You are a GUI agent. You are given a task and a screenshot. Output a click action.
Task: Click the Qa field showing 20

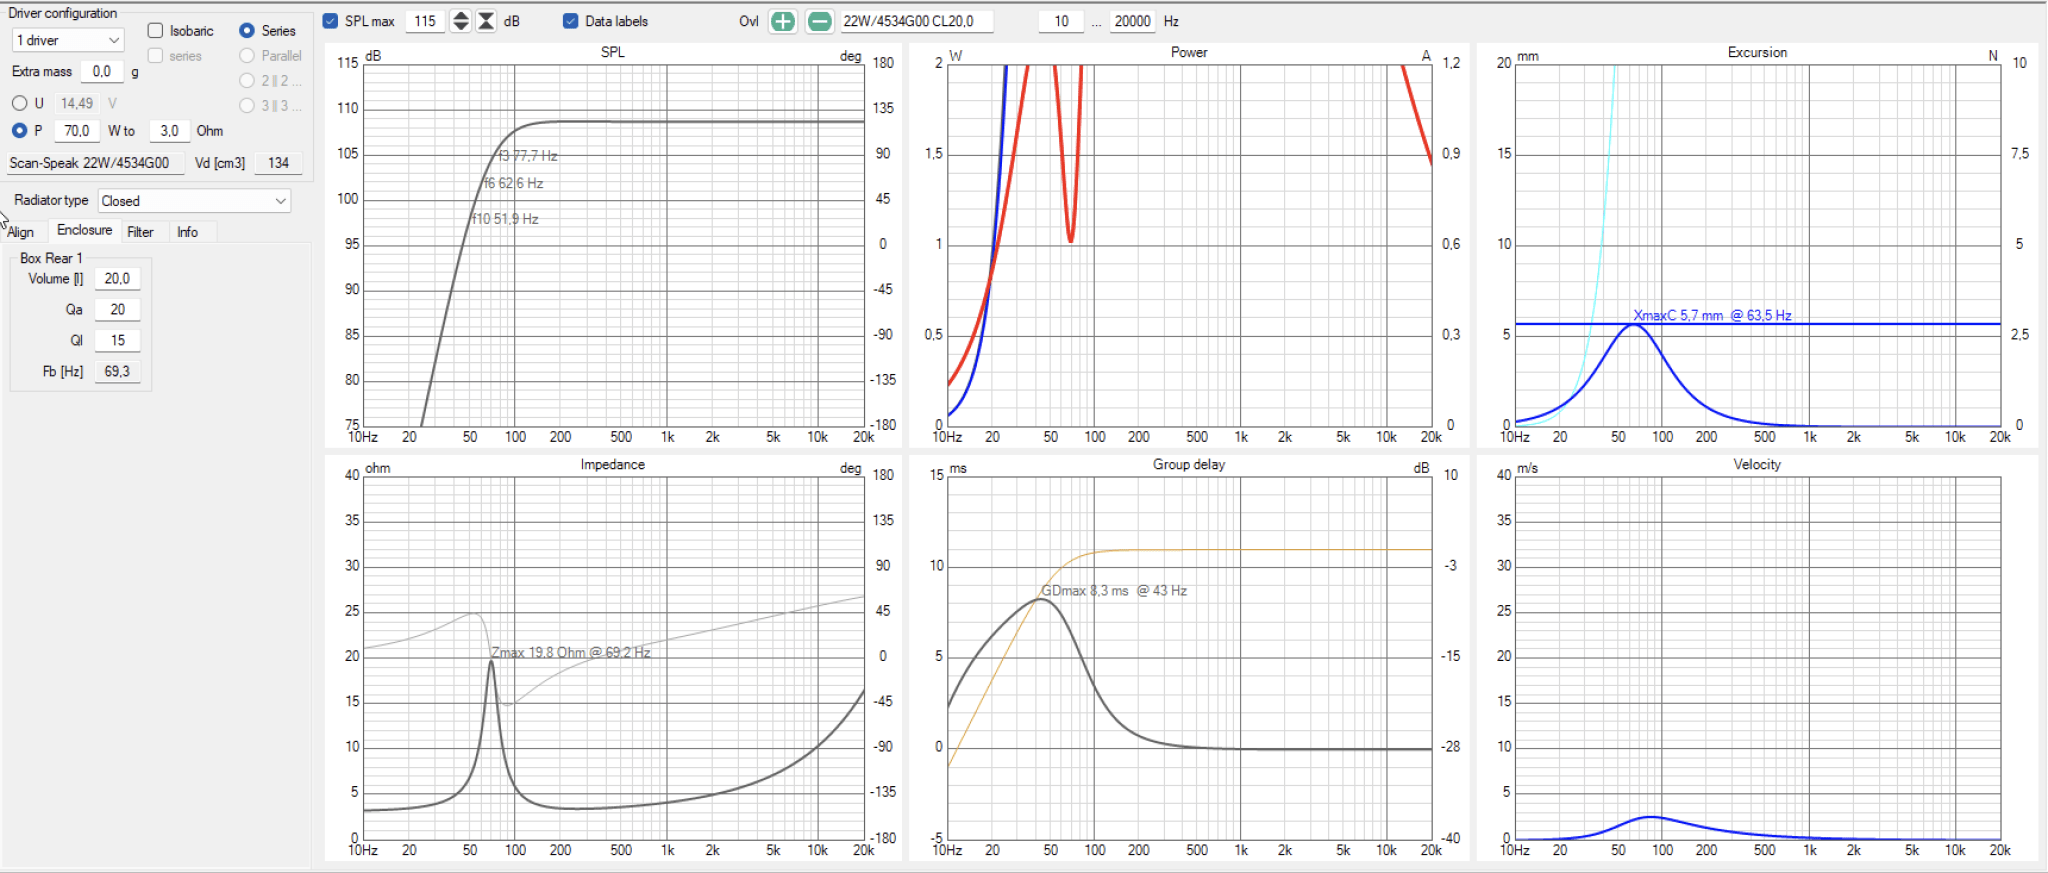point(117,310)
